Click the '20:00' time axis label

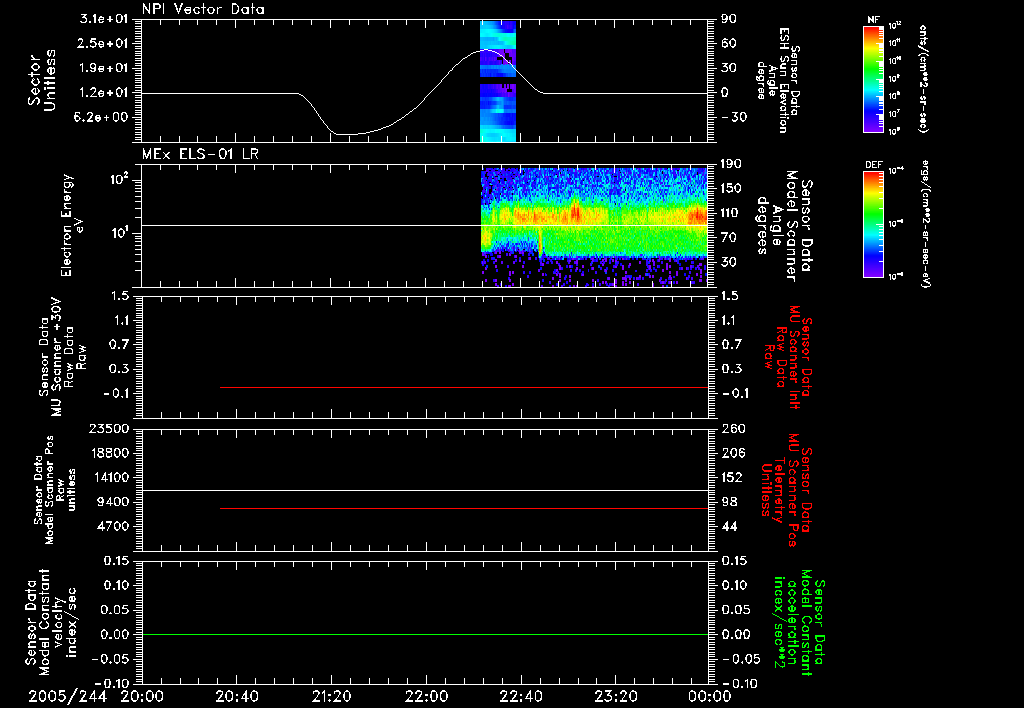pyautogui.click(x=142, y=696)
